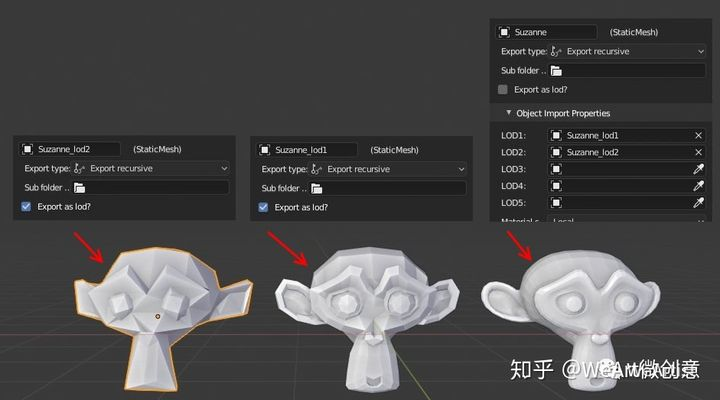
Task: Click Sub folder field in Suzanne_lod2 panel
Action: click(151, 188)
